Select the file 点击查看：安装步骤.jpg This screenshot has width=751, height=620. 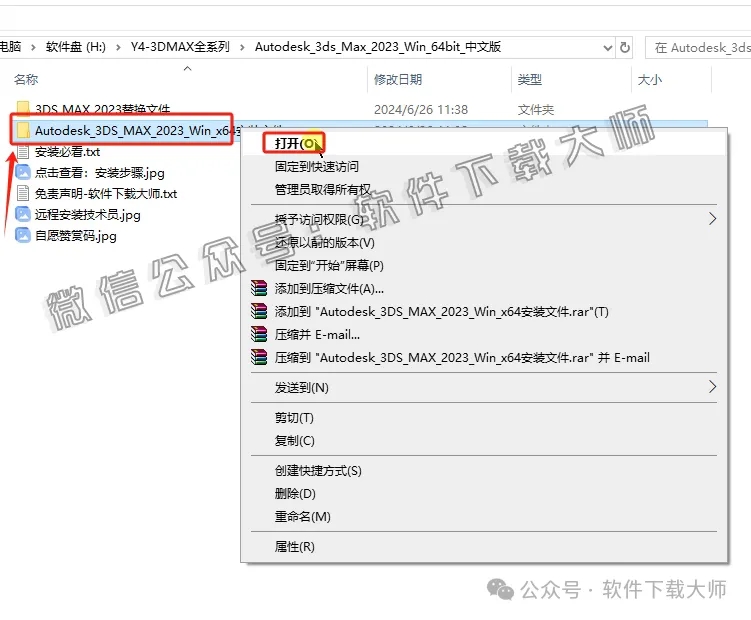point(100,172)
